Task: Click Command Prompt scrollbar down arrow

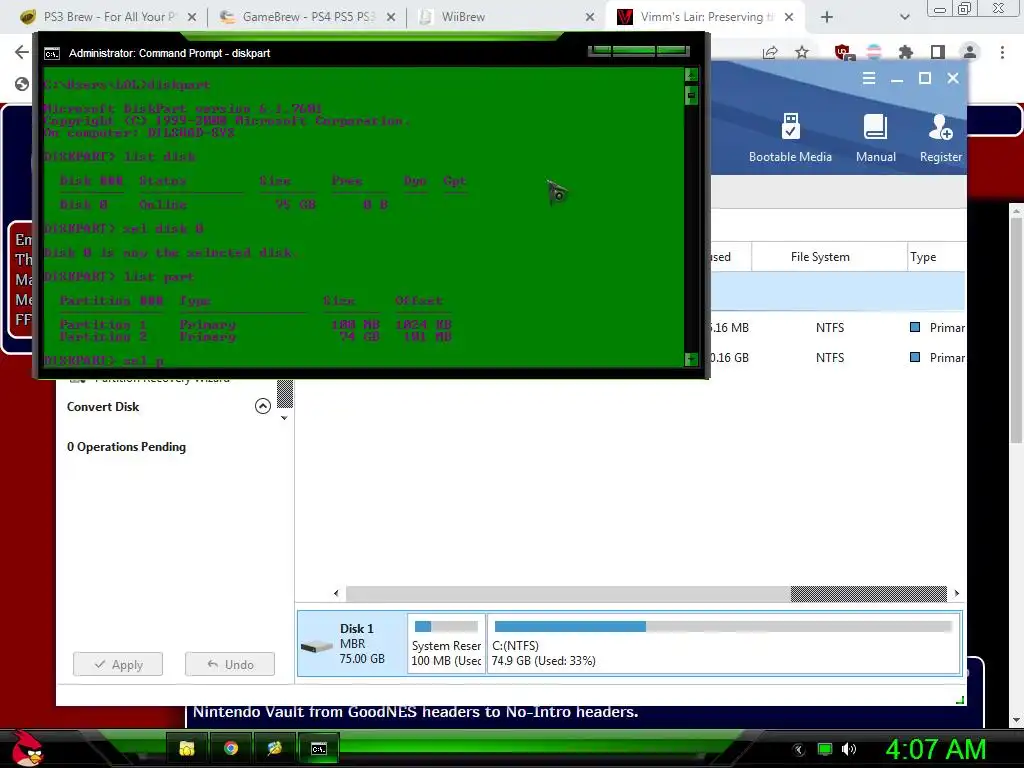Action: [x=691, y=359]
